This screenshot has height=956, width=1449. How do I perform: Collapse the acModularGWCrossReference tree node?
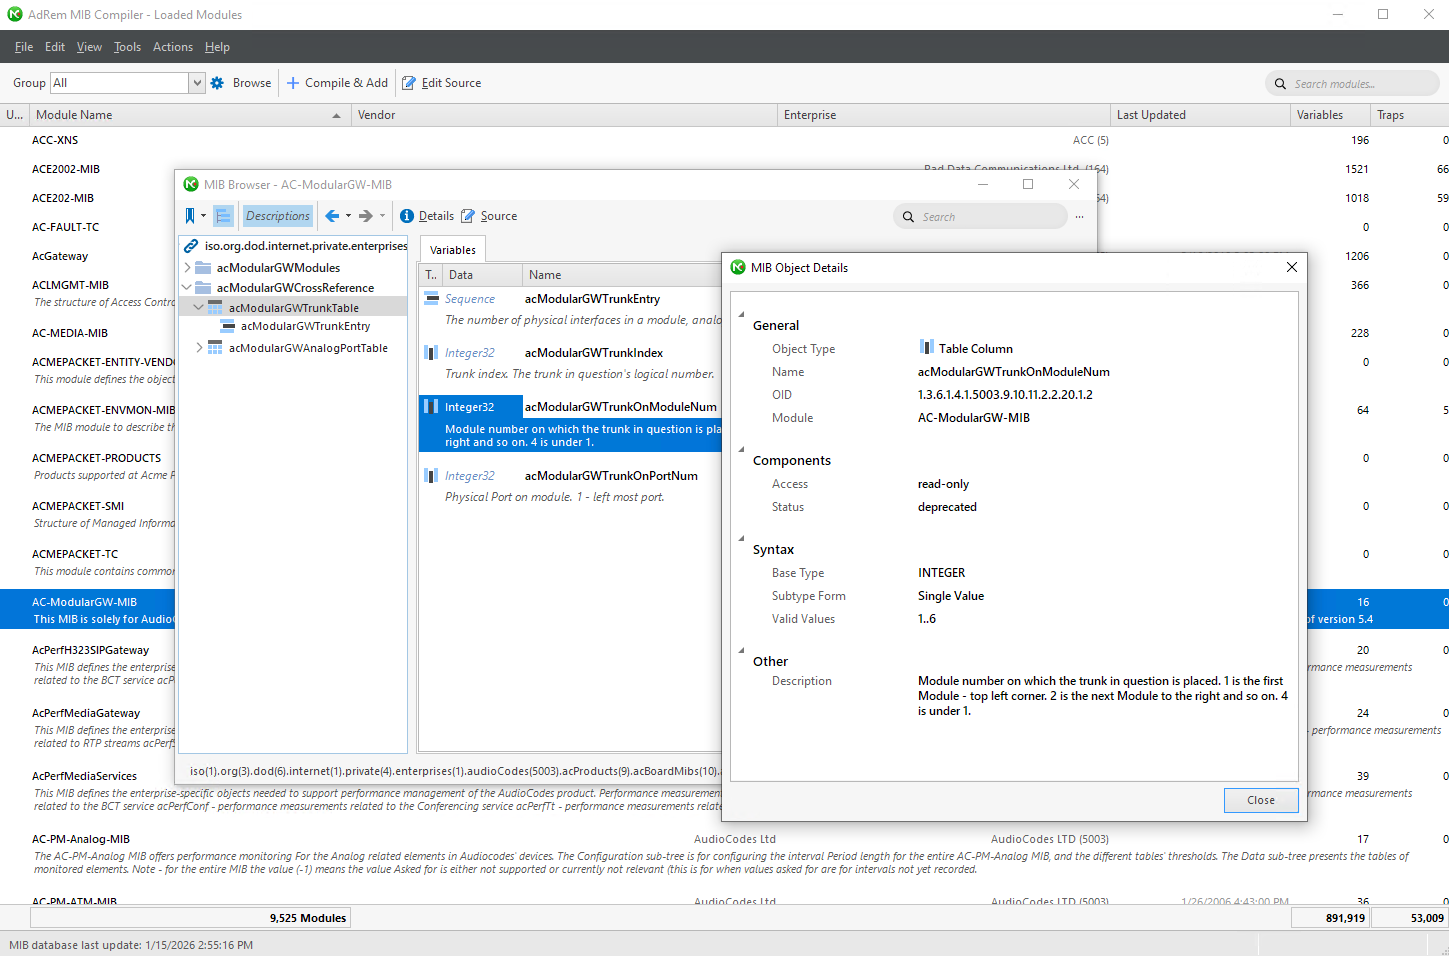187,288
